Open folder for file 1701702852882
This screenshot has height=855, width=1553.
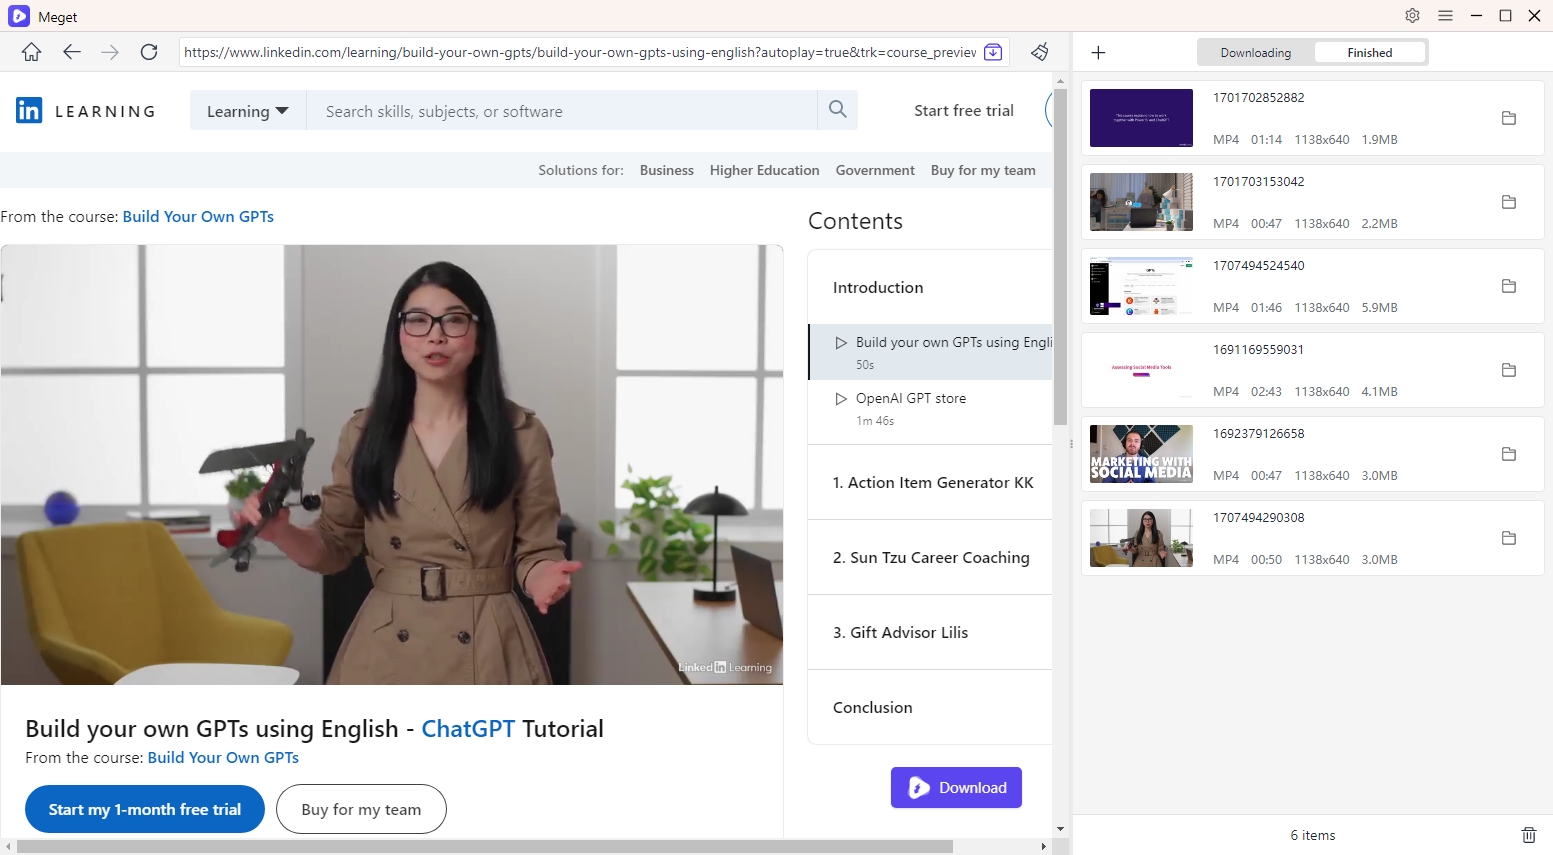click(1509, 118)
